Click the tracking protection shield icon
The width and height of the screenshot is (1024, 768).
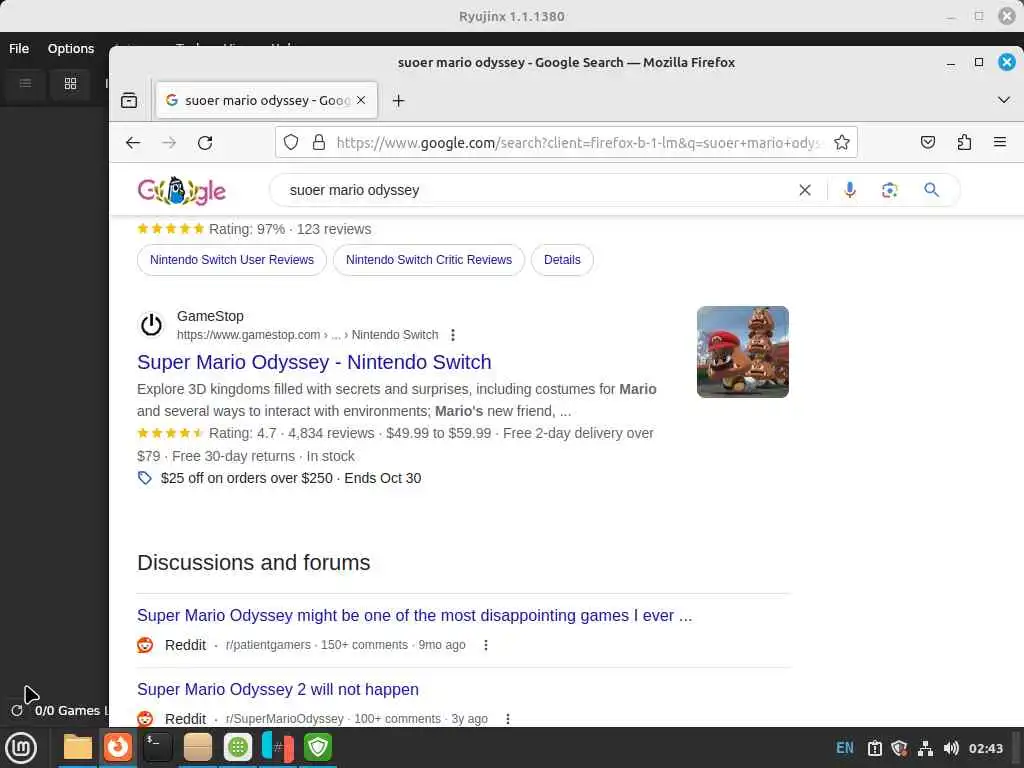point(291,142)
